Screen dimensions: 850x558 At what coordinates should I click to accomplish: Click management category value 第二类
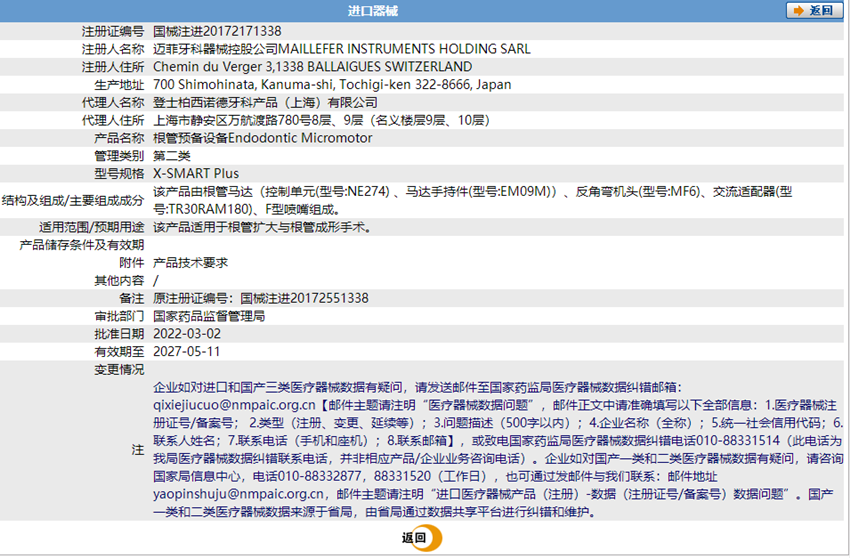pyautogui.click(x=171, y=157)
